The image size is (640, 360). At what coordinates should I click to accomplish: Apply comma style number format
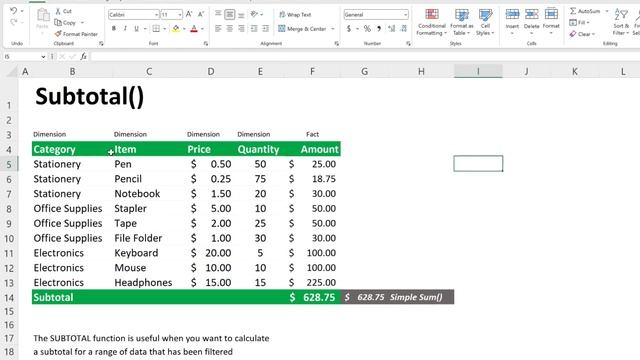(x=379, y=29)
